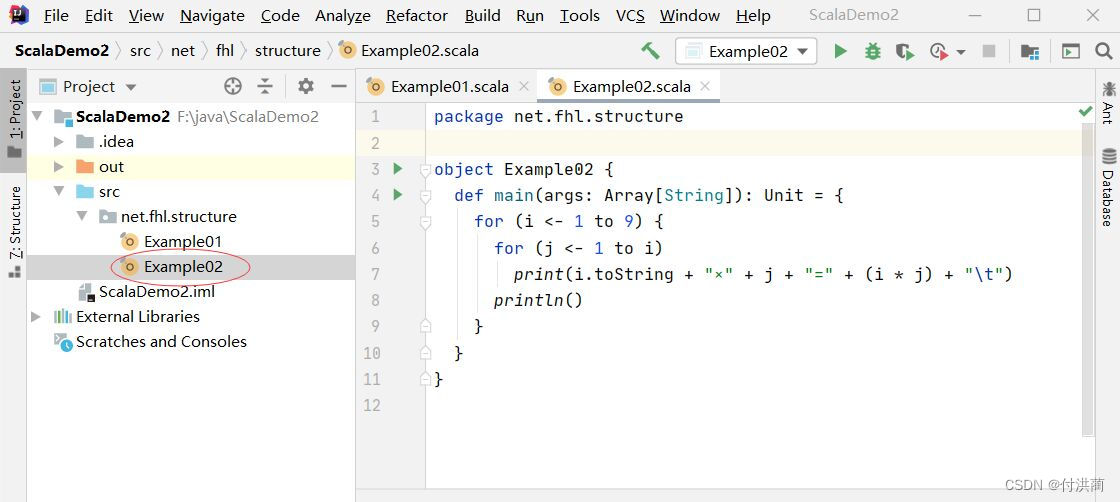Hide the Project tool window
Screen dimensions: 1120x502
pyautogui.click(x=339, y=86)
